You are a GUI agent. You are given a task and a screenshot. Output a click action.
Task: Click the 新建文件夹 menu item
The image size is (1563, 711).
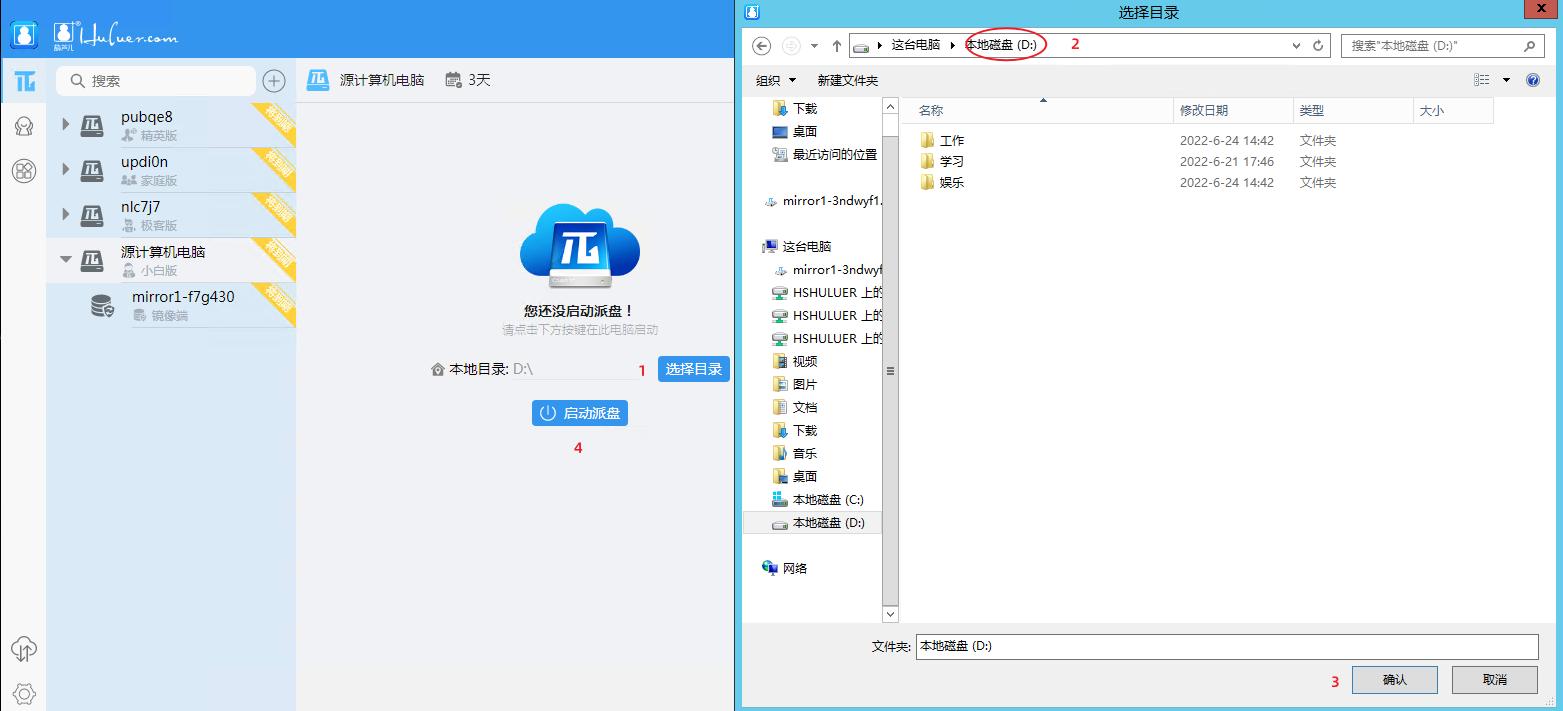845,80
